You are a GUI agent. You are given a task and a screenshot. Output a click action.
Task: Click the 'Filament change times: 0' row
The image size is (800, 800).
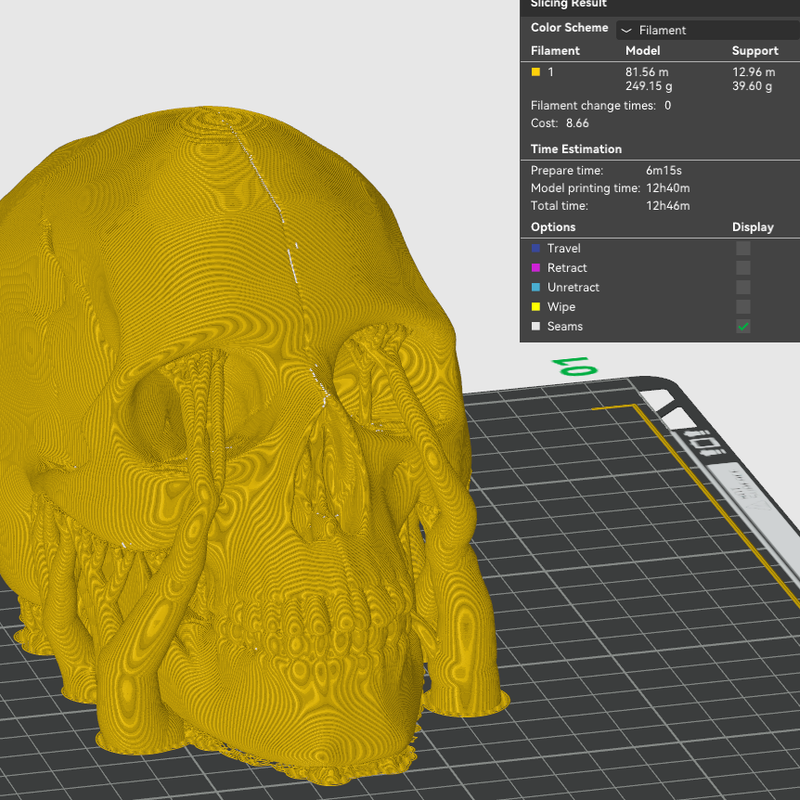601,105
